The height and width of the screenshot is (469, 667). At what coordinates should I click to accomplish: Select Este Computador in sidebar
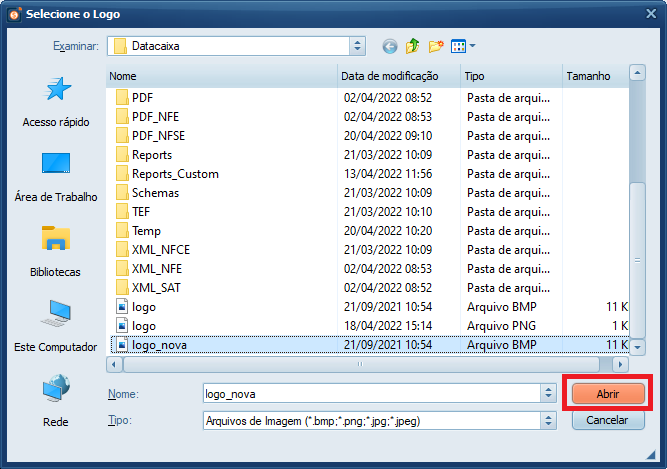56,327
